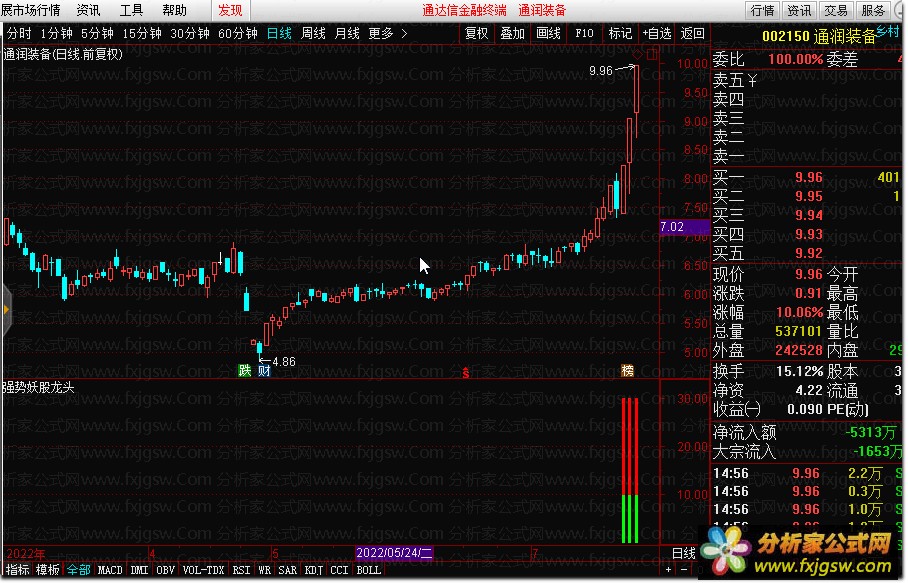
Task: Select the MACD indicator
Action: point(110,570)
